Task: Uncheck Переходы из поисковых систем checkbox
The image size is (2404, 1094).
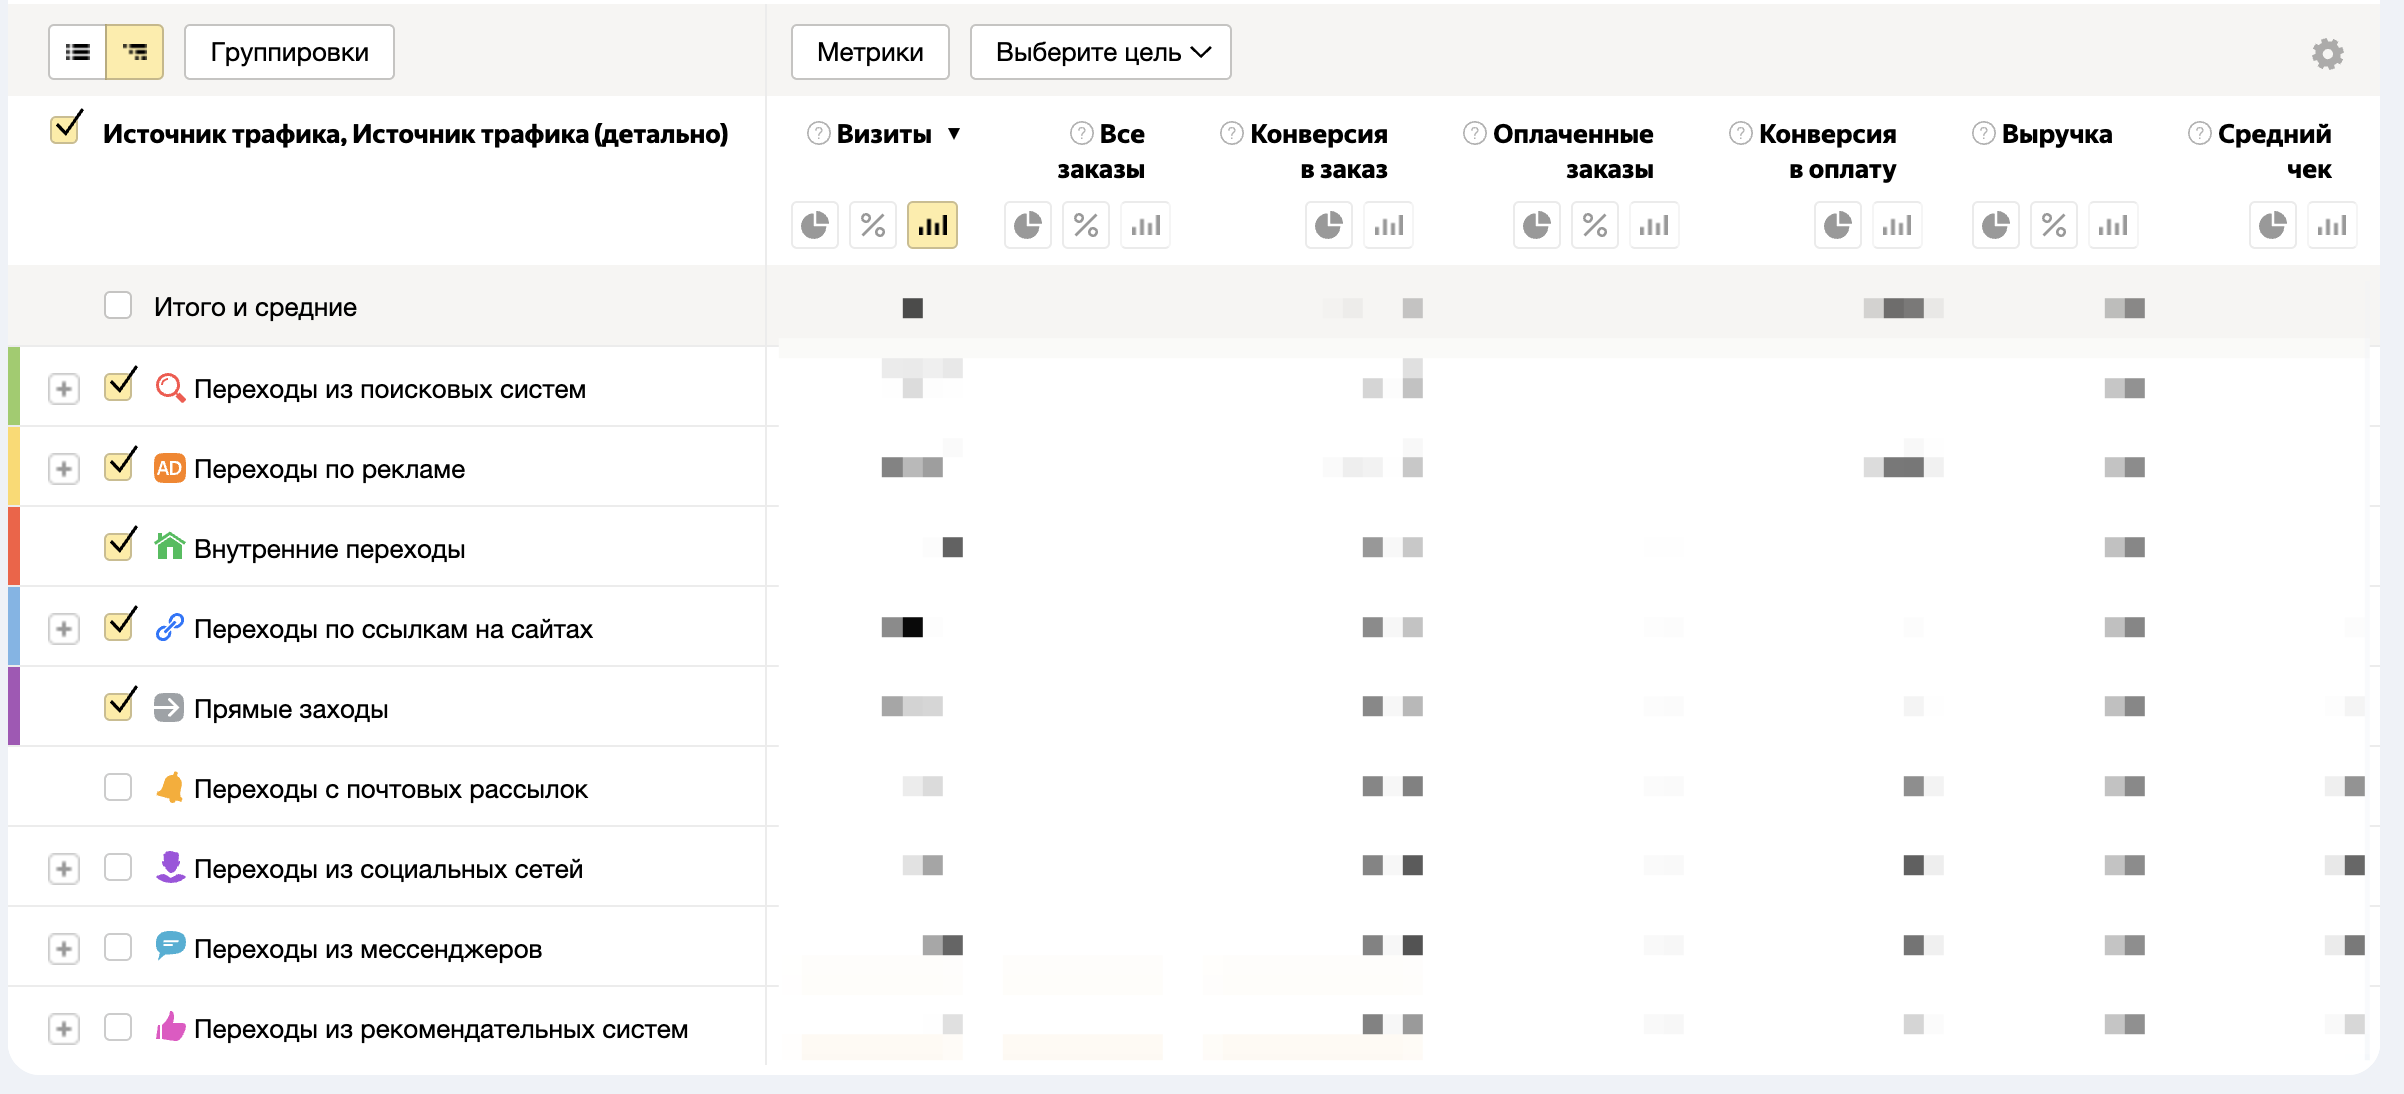Action: [119, 385]
